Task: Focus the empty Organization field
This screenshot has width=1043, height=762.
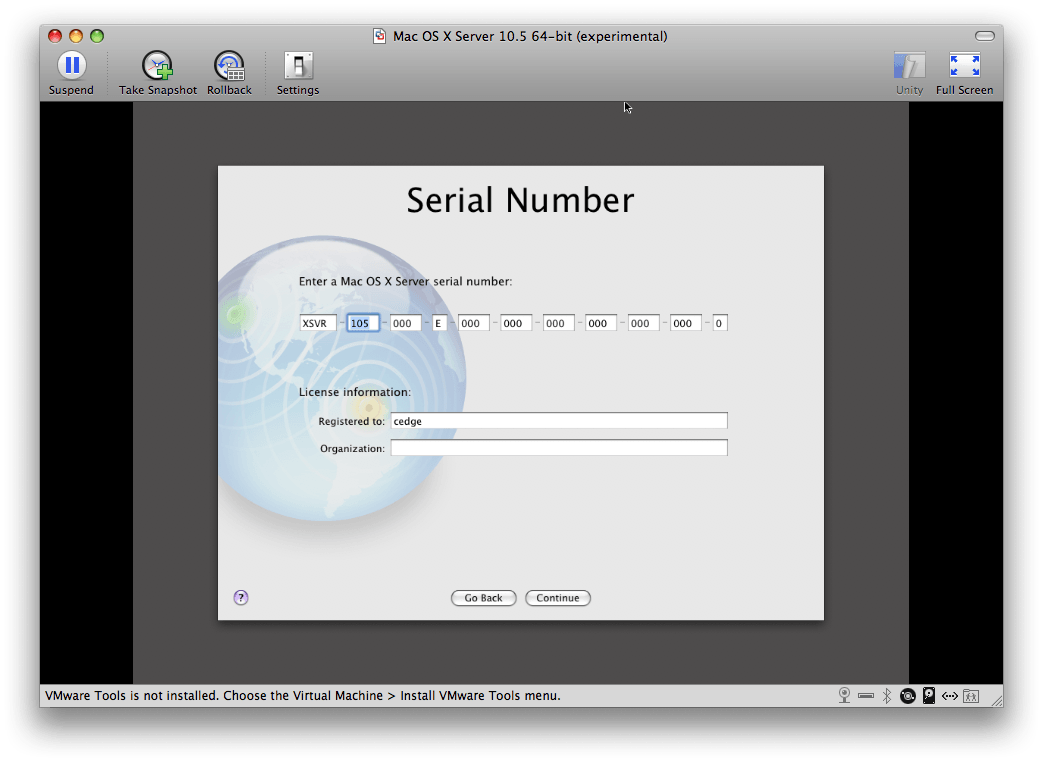Action: point(559,448)
